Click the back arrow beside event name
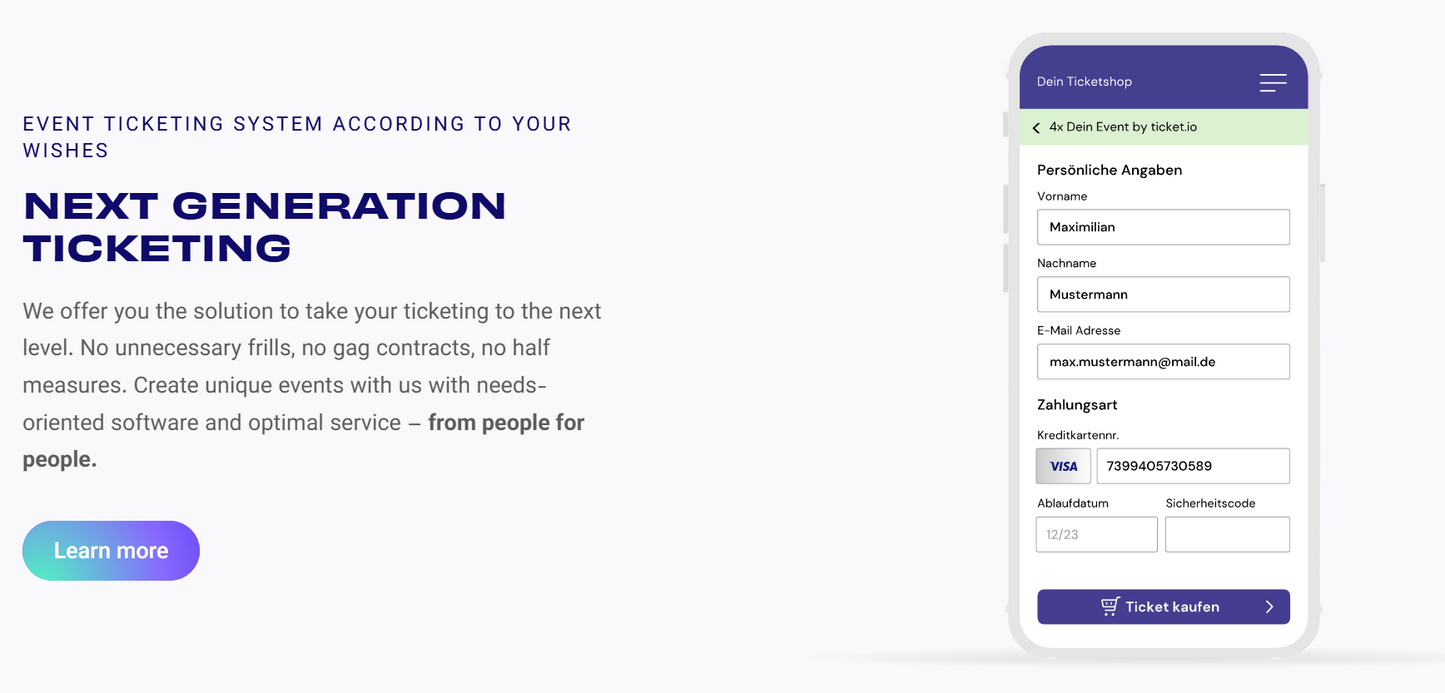 1036,128
